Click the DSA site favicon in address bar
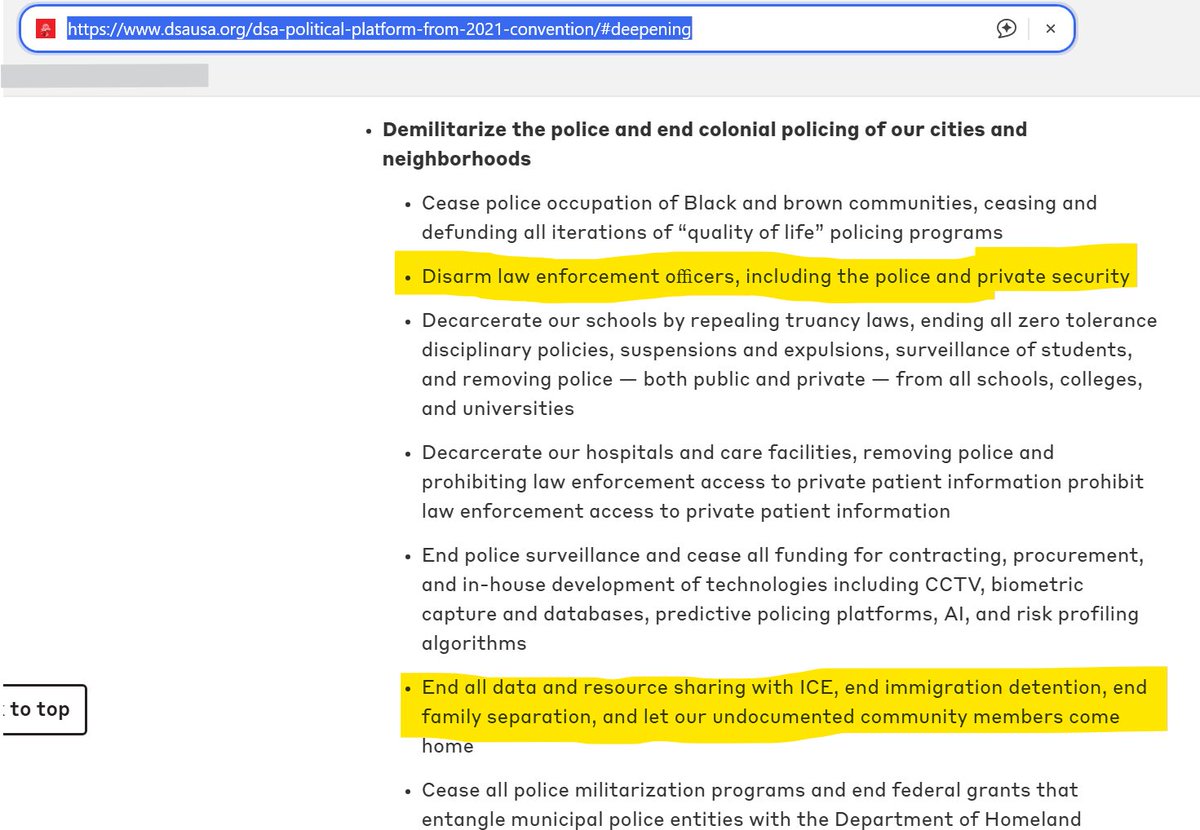This screenshot has height=830, width=1200. [x=45, y=29]
